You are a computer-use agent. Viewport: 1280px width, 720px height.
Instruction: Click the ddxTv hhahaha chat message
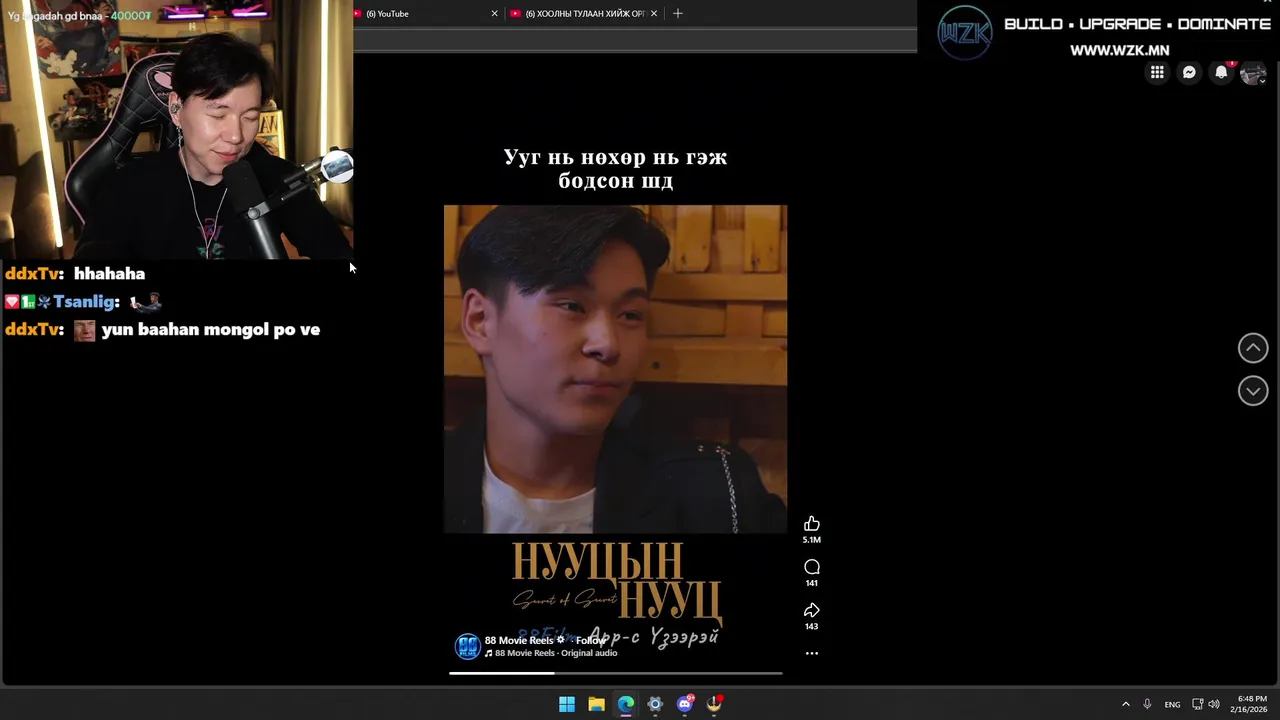pos(75,273)
